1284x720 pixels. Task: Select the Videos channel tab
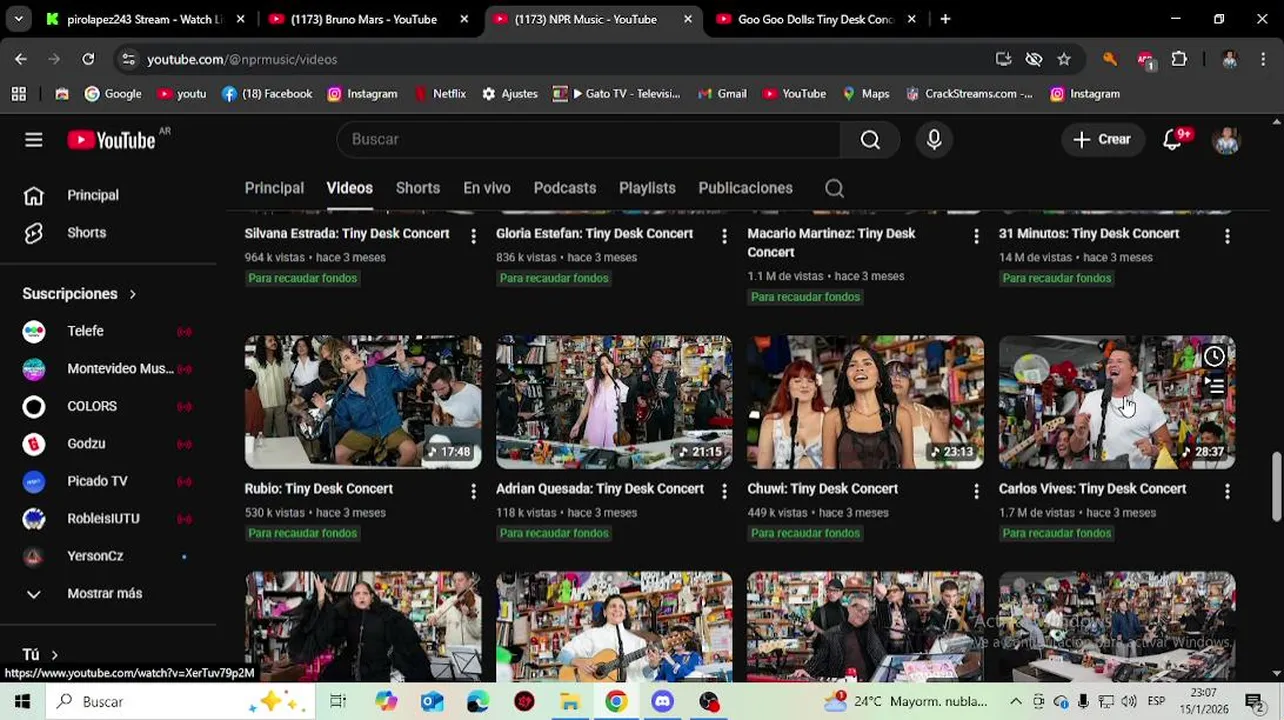349,188
